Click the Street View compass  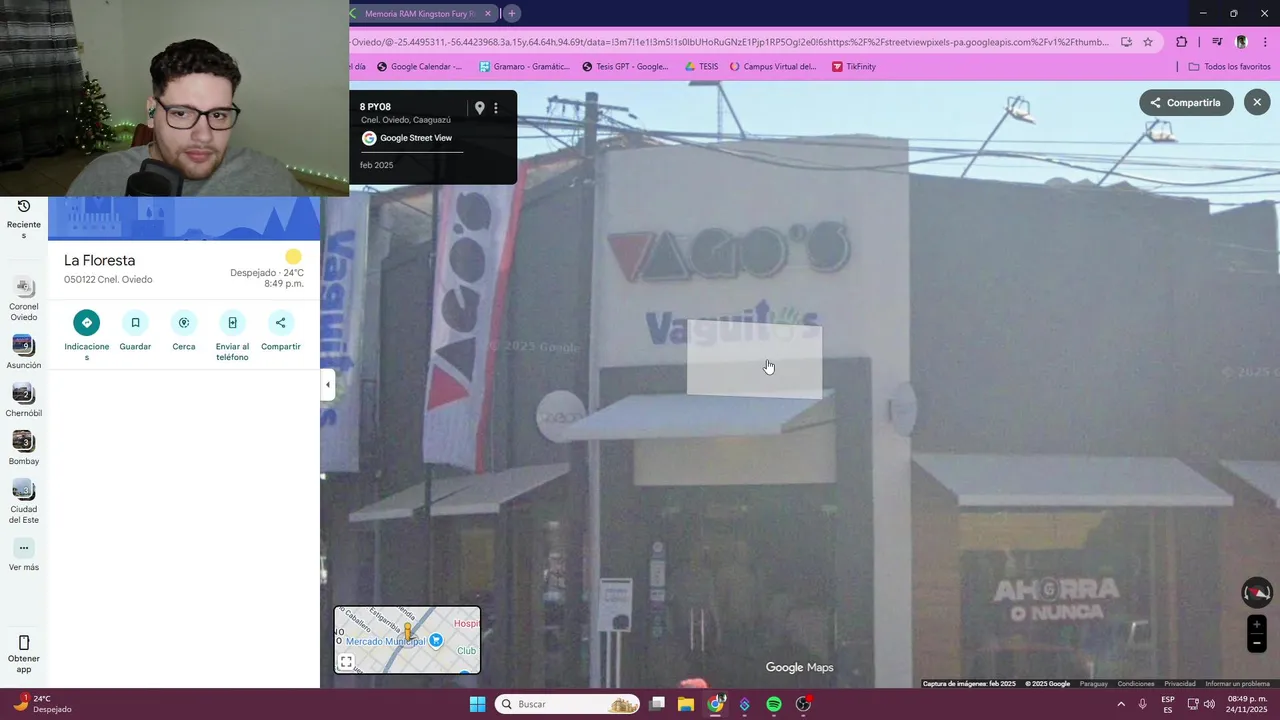1257,593
